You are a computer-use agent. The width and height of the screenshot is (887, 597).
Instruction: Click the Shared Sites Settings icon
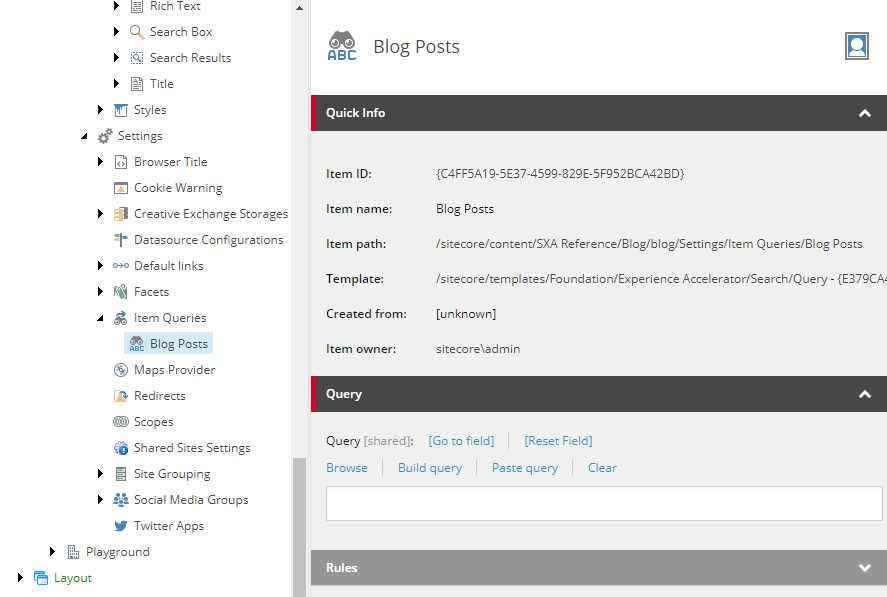[121, 448]
